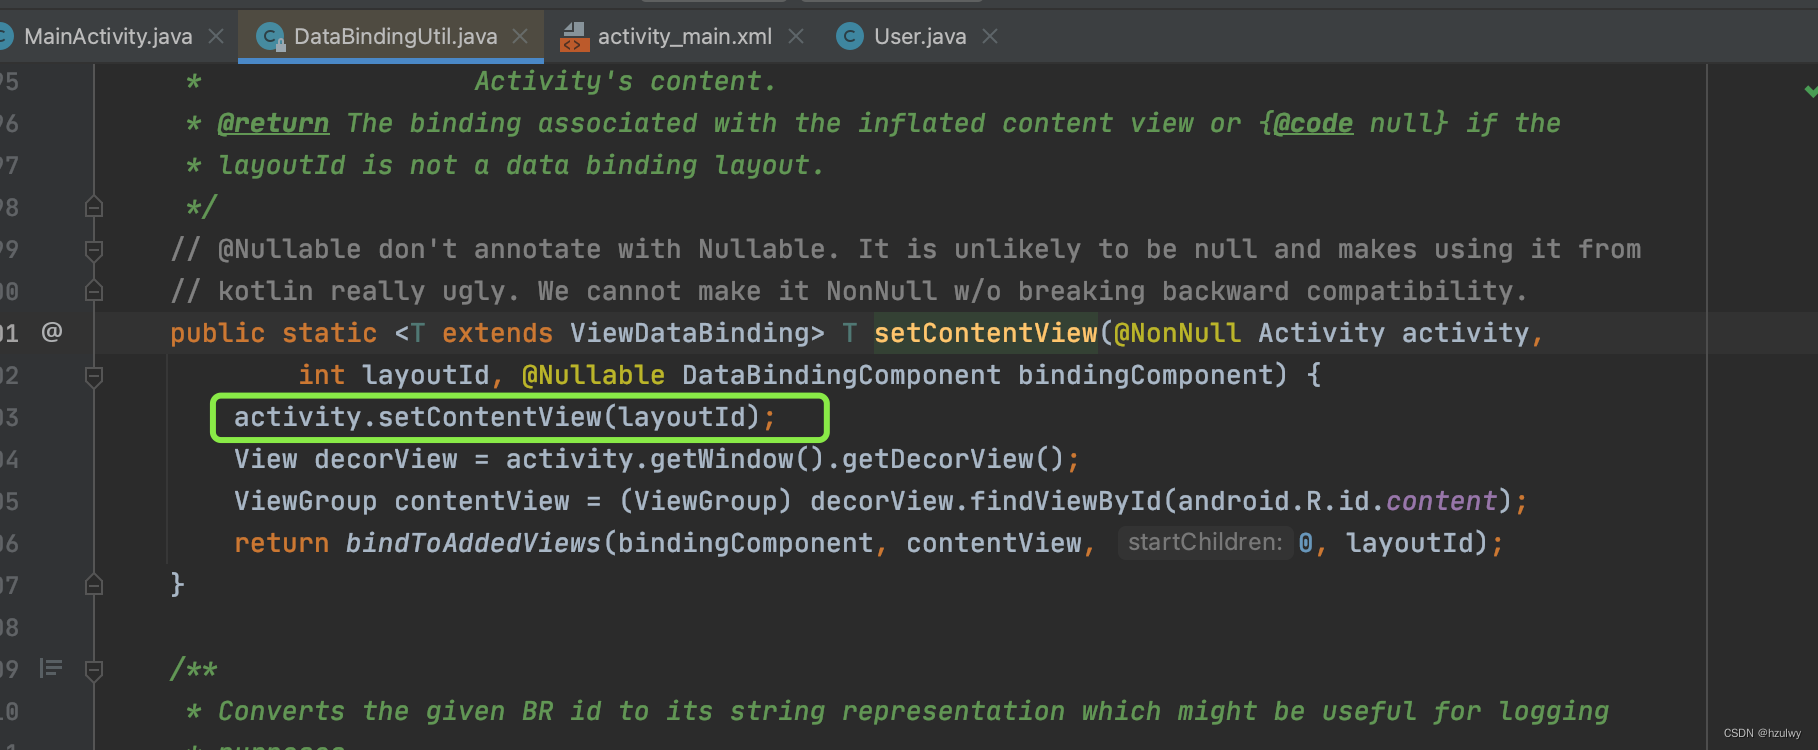Click the @Nullable annotation before DataBindingComponent
The image size is (1818, 750).
coord(593,375)
